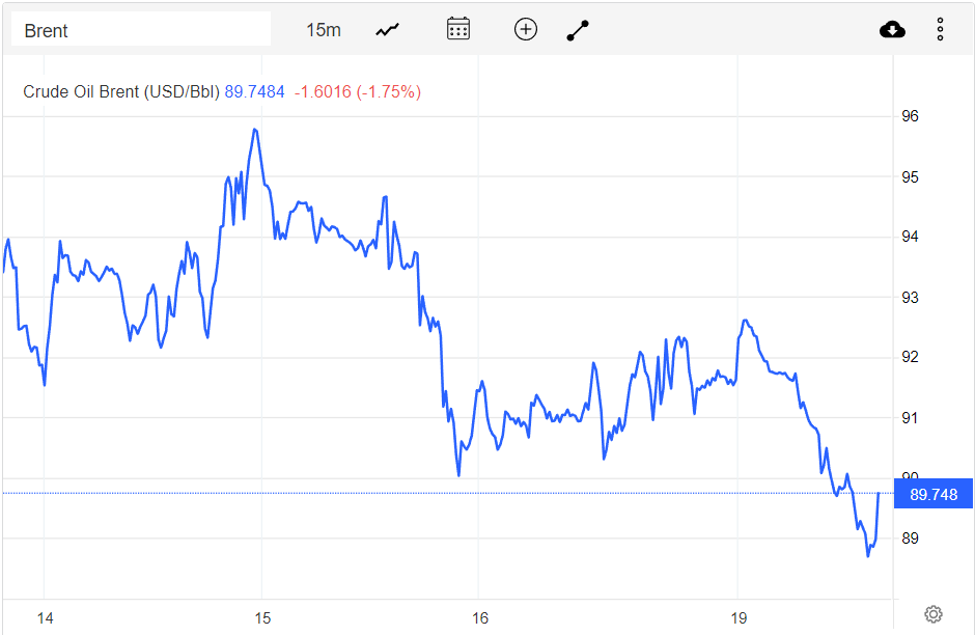
Task: Click the 89.7484 price value in legend
Action: coord(254,92)
